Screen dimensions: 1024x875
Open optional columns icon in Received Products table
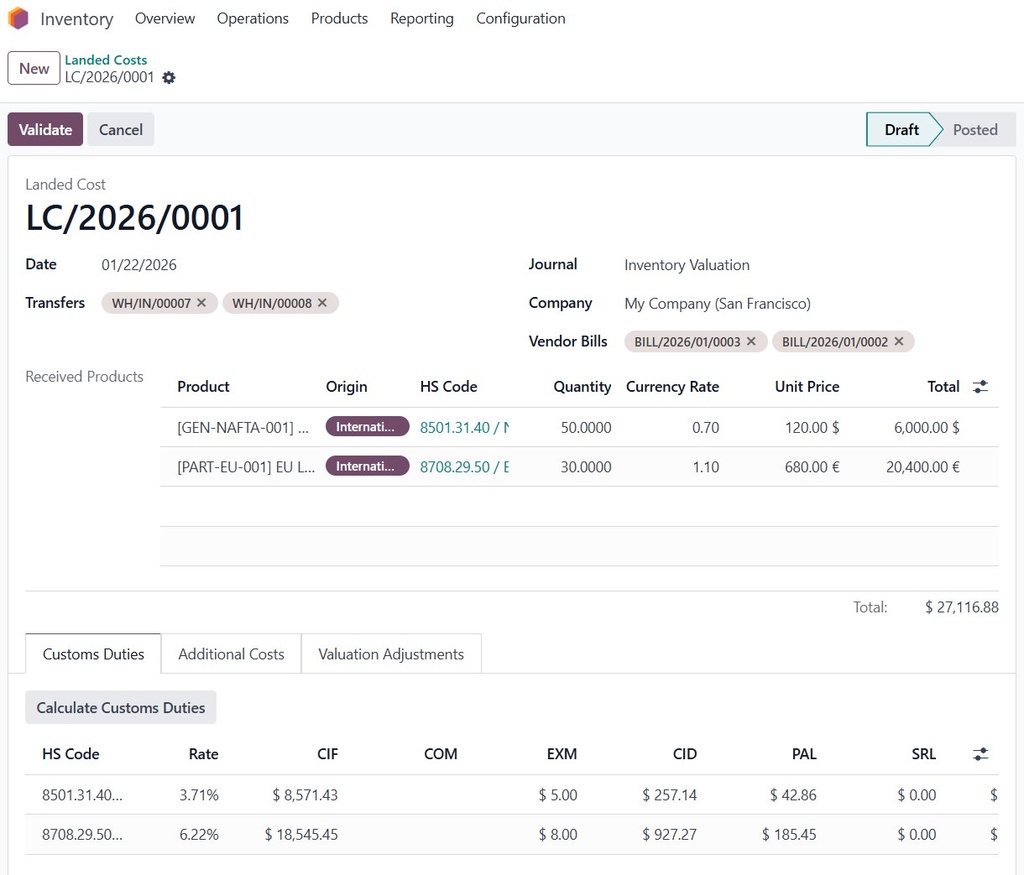click(980, 386)
